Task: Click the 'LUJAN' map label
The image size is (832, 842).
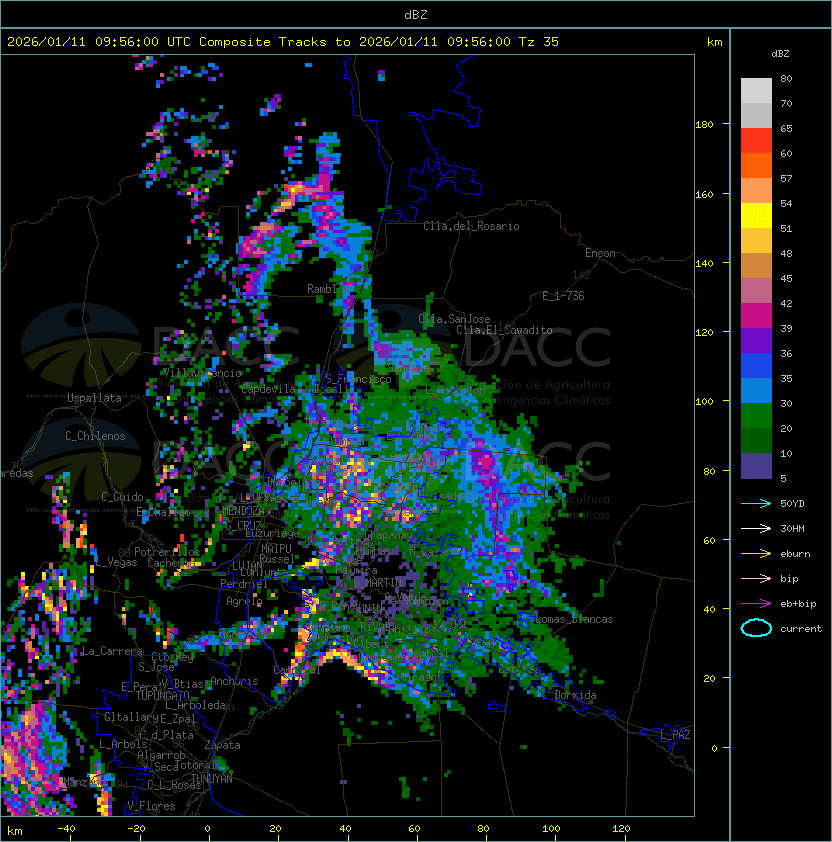Action: (x=247, y=565)
